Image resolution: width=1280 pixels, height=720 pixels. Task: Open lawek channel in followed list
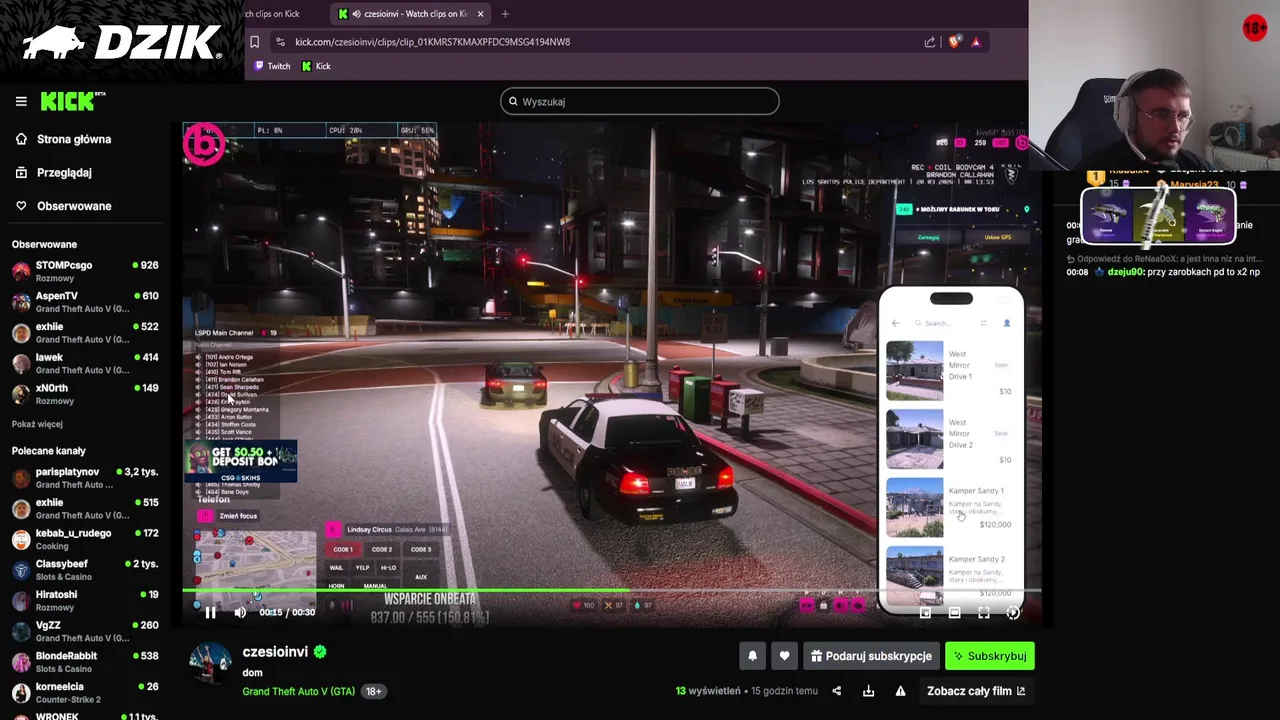85,363
